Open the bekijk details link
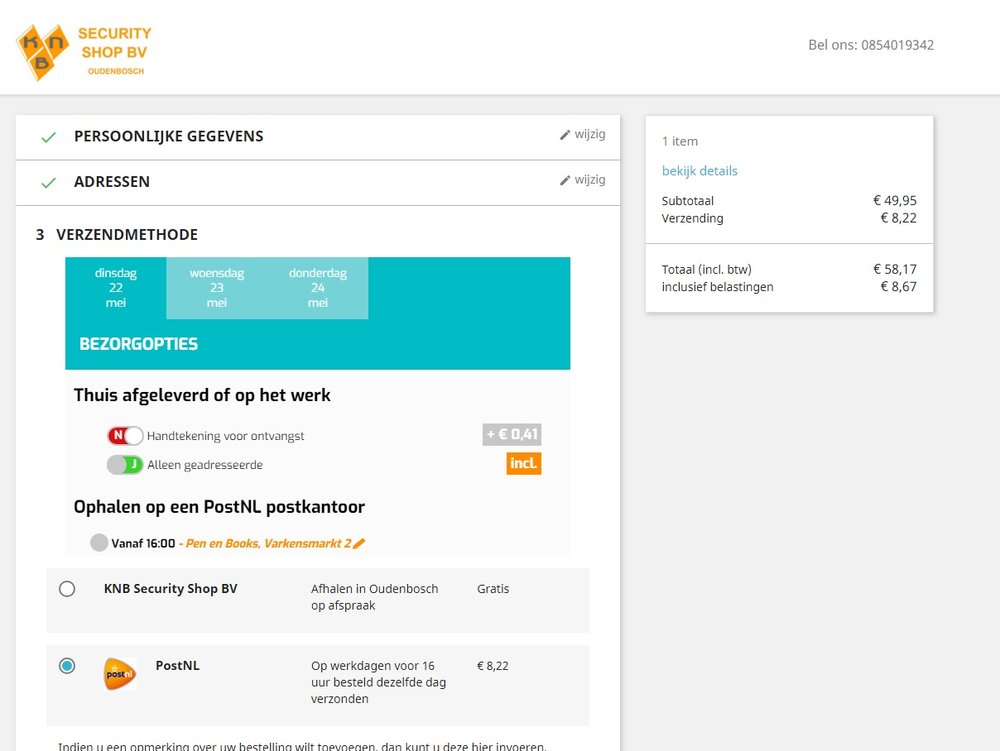Viewport: 1000px width, 751px height. (x=699, y=170)
